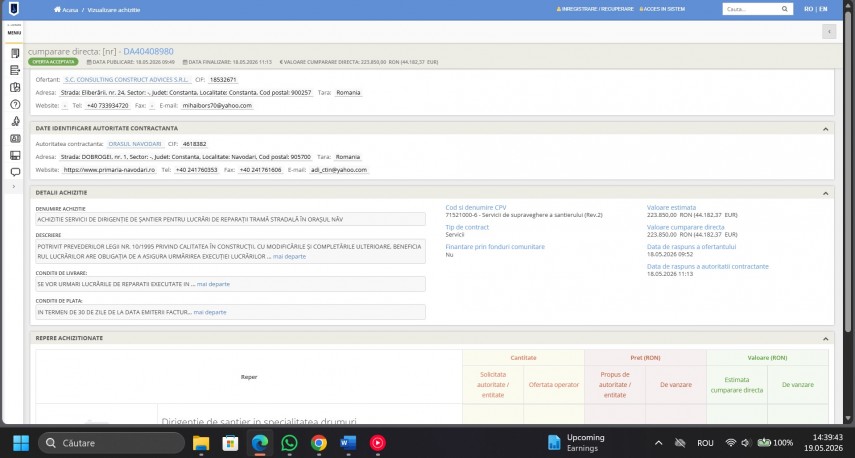Open Google Chrome from the taskbar
855x458 pixels.
[x=318, y=443]
